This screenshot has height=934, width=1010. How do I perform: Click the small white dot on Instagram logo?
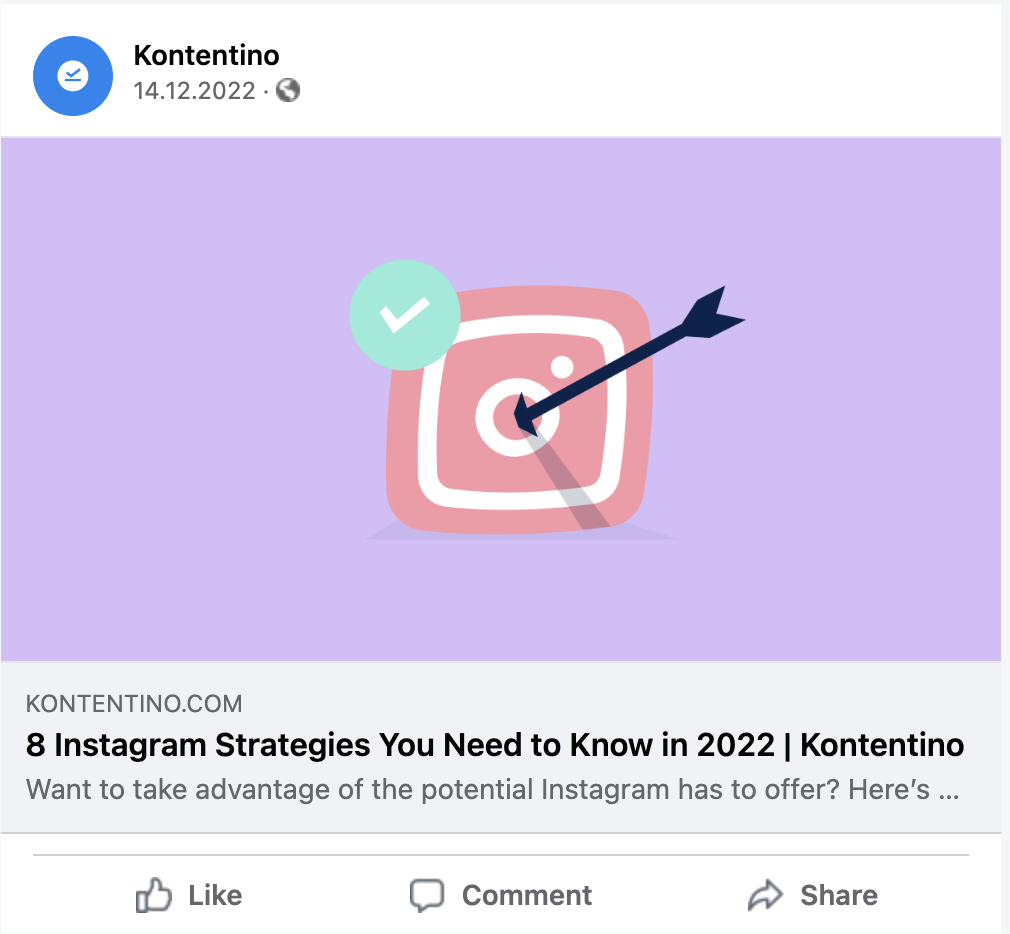[562, 367]
